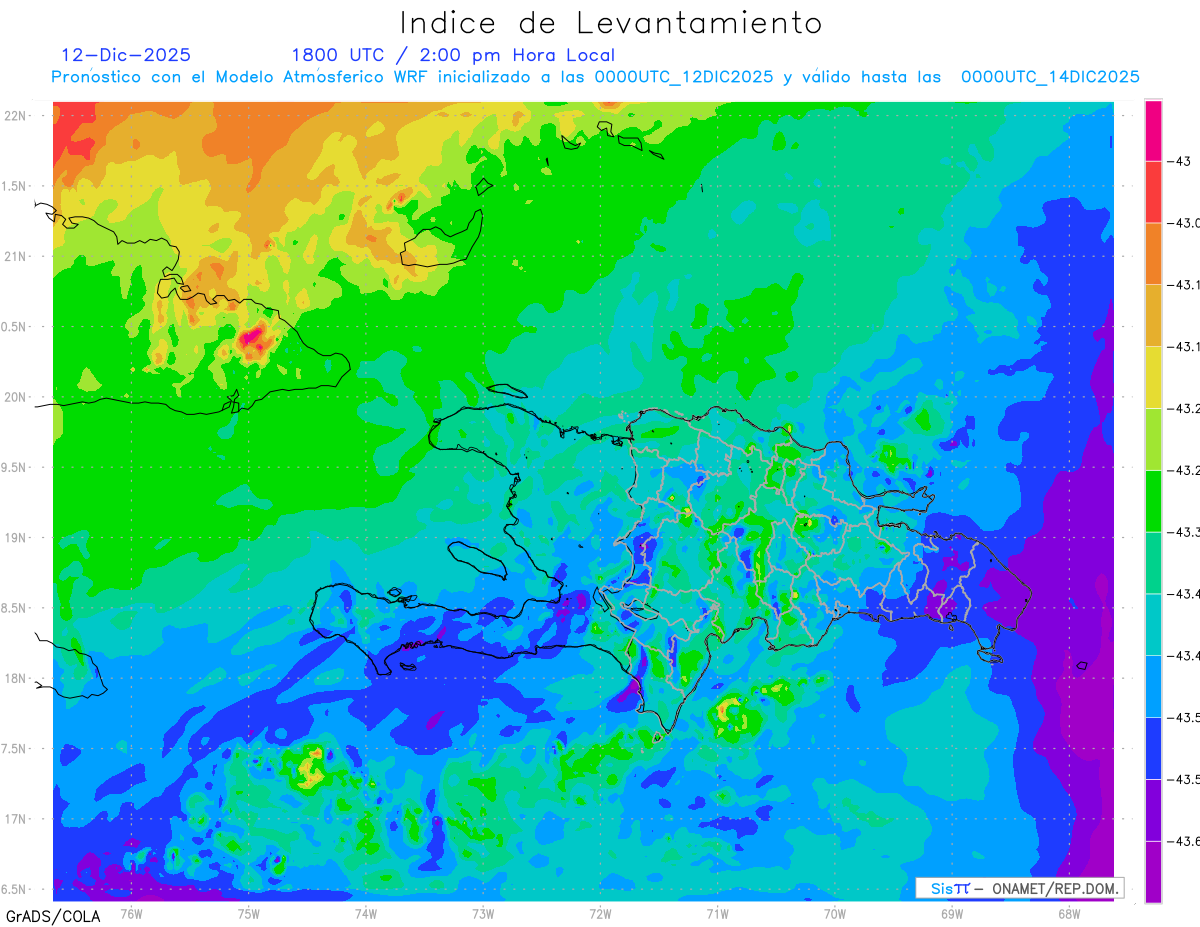
Task: Select the turquoise legend color band
Action: (x=1153, y=624)
